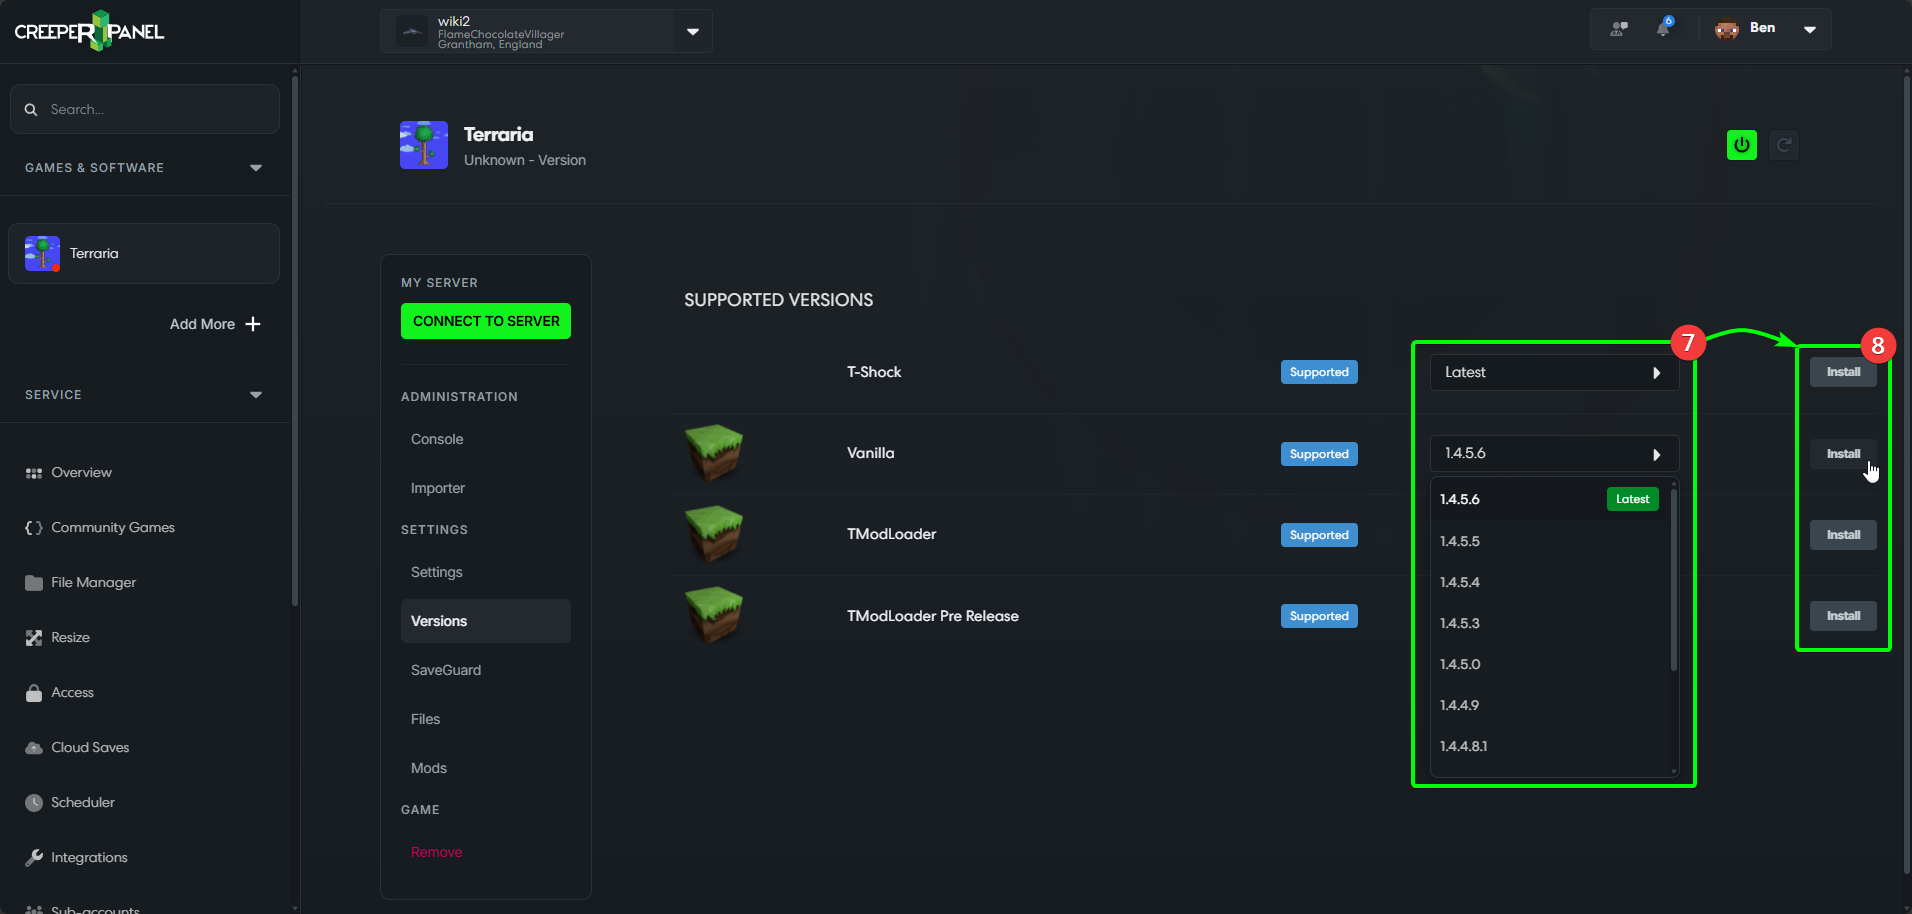Open the notifications bell icon
Screen dimensions: 1912x914
click(x=1663, y=28)
